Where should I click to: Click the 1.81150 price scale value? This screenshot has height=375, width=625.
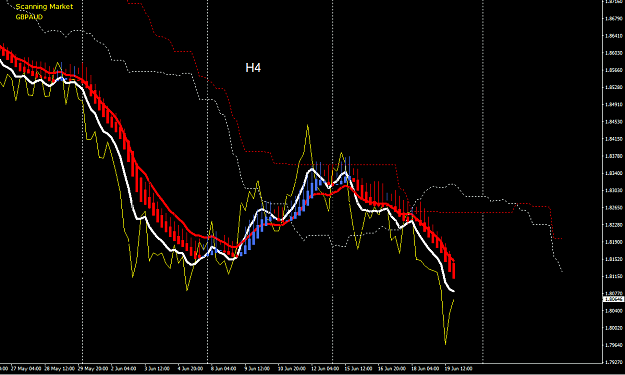click(x=614, y=276)
